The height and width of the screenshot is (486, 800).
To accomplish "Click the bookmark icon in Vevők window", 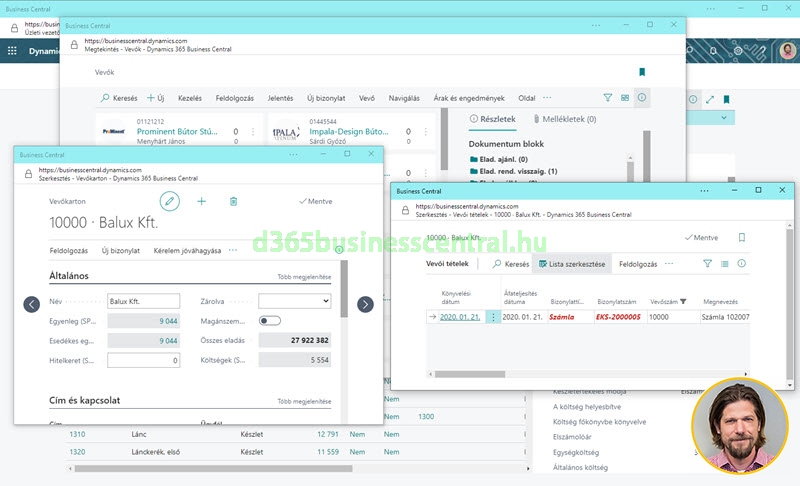I will tap(641, 72).
